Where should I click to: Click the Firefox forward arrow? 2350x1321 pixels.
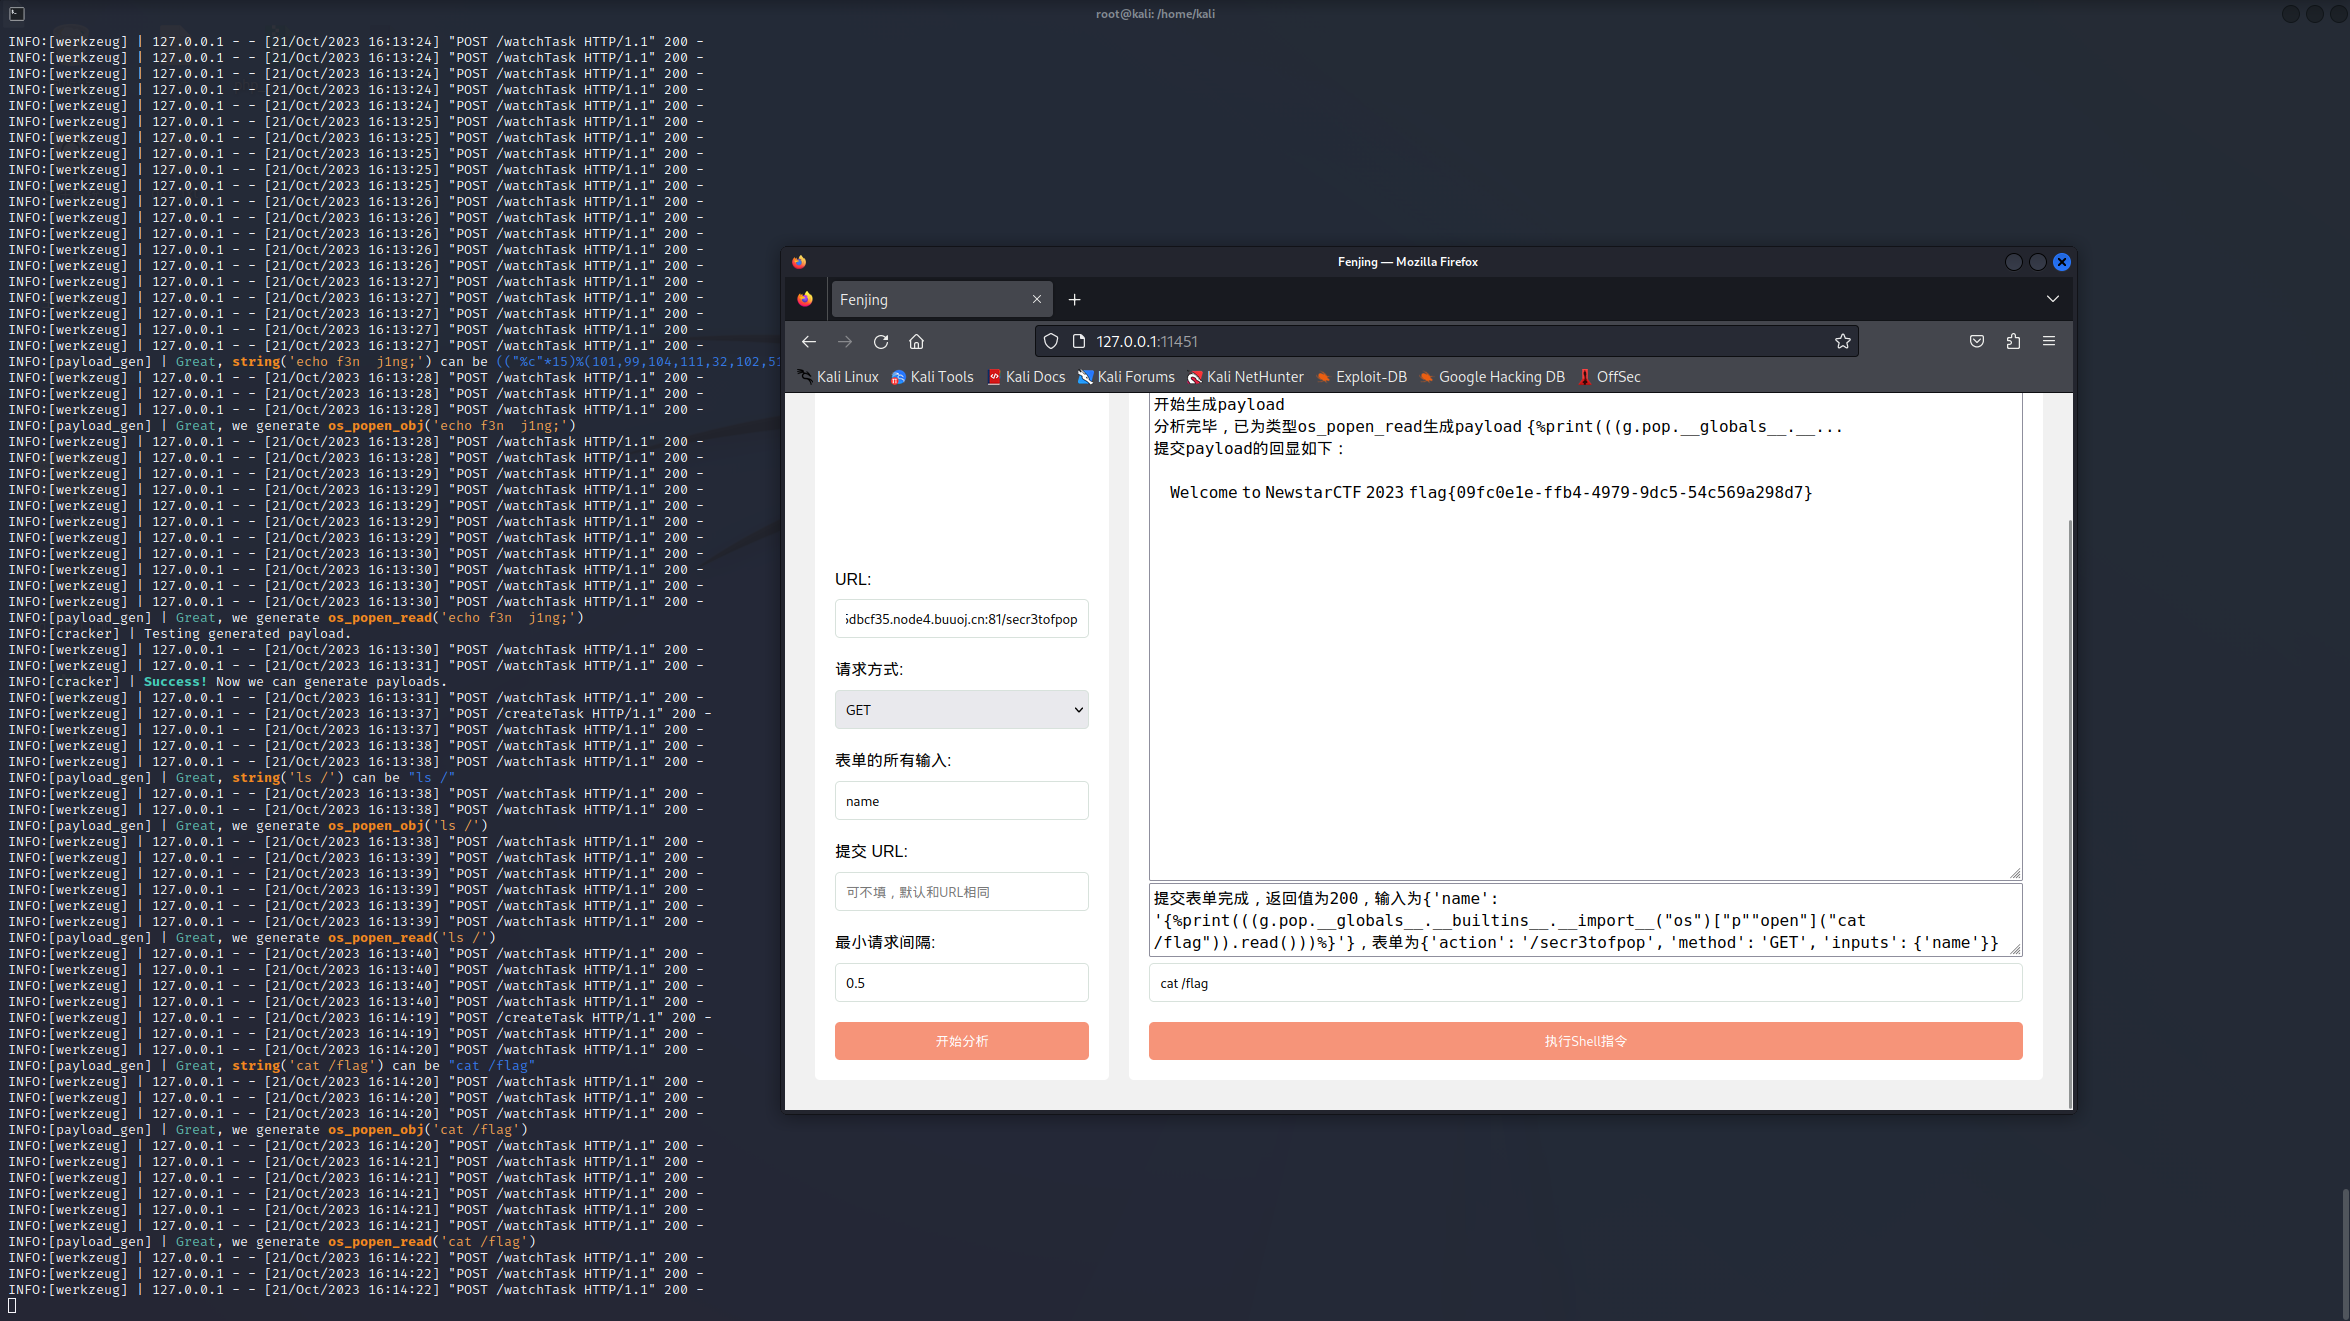coord(845,342)
